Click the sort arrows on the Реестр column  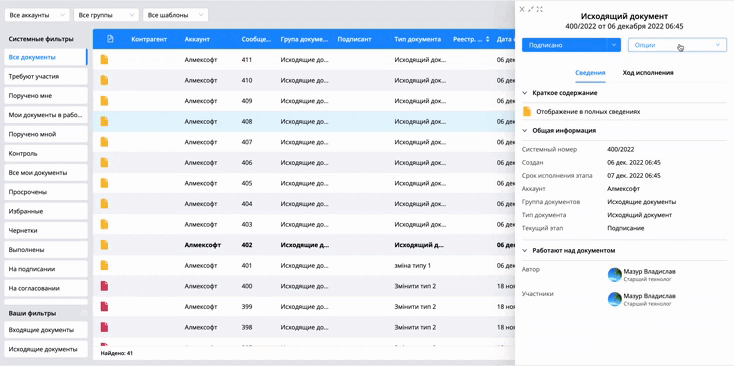[x=487, y=39]
